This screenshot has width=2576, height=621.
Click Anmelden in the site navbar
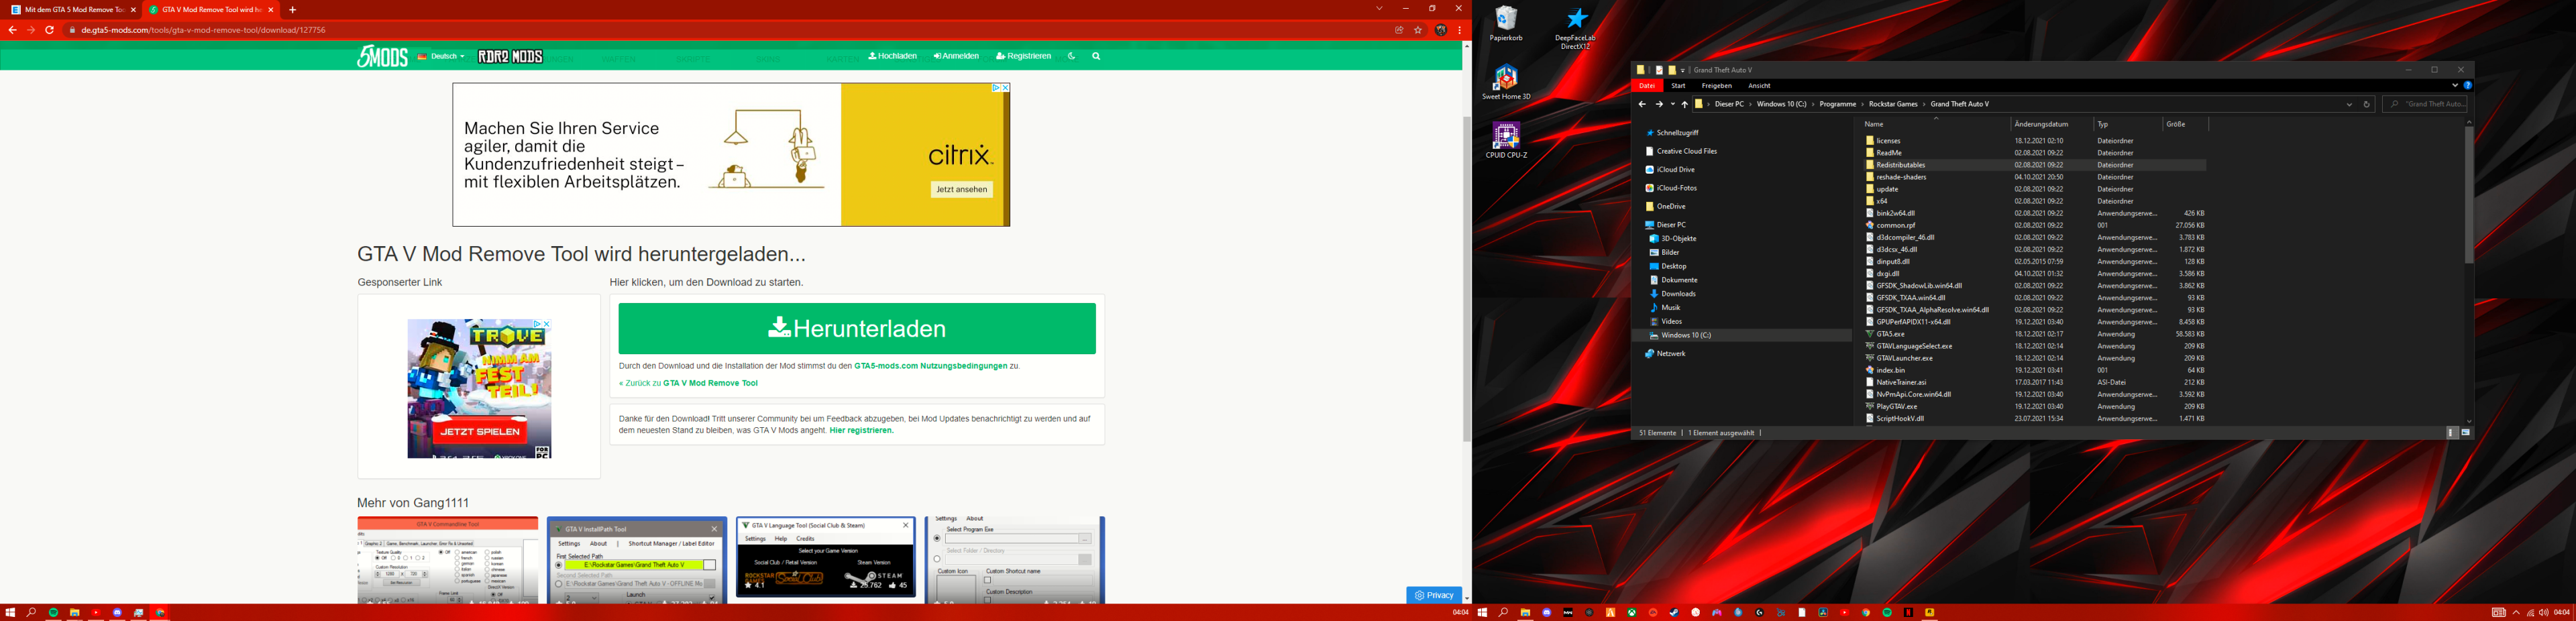[x=956, y=57]
